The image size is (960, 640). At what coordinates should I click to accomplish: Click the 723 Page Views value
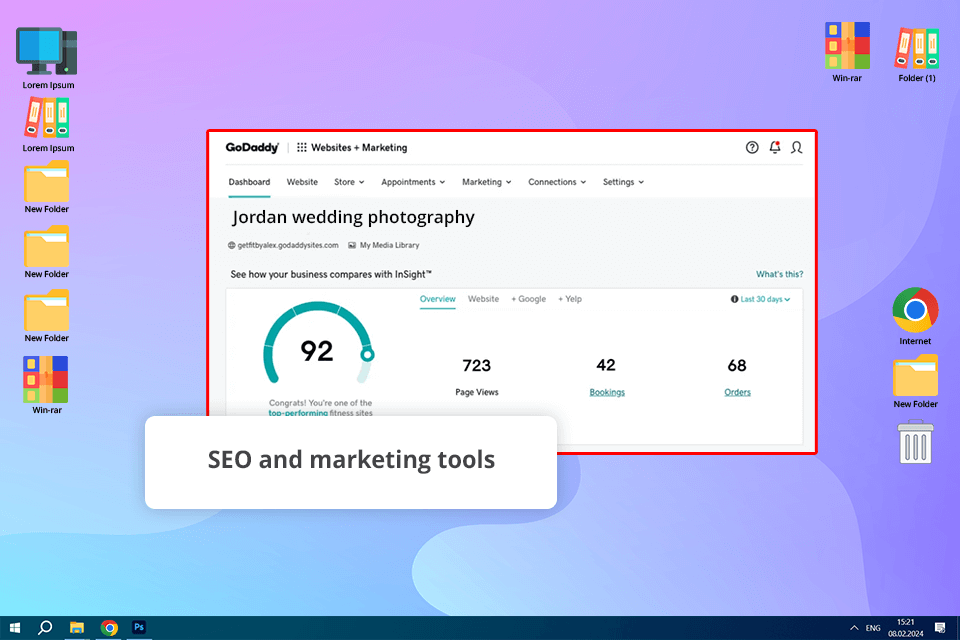476,366
